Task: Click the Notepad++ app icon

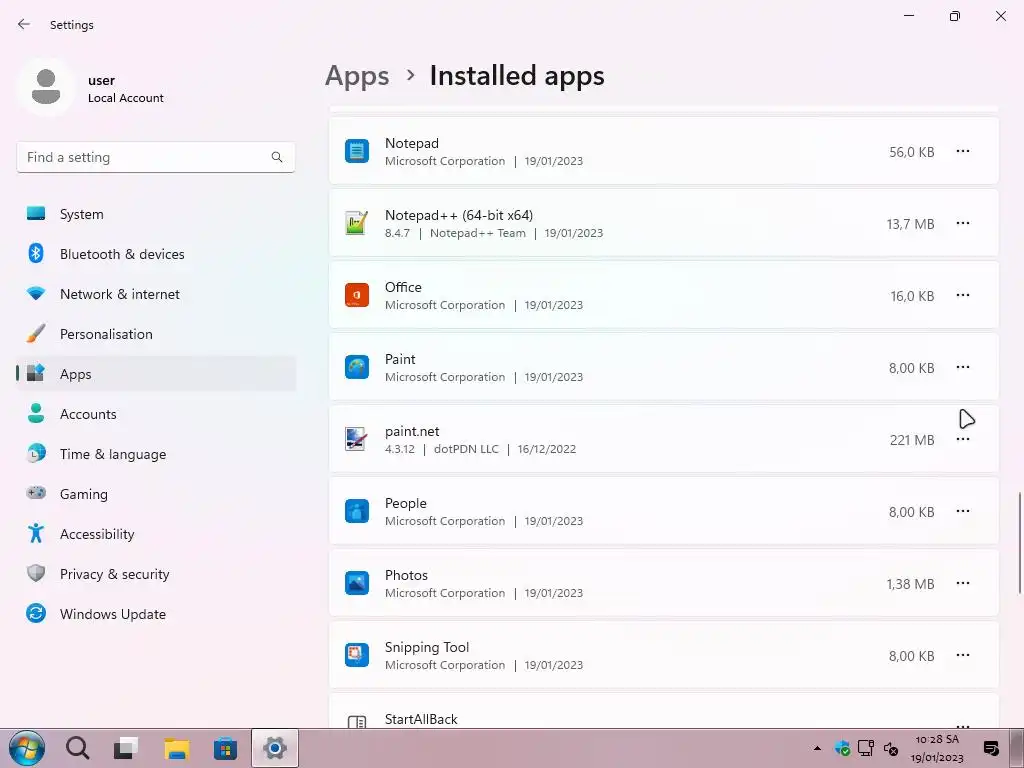Action: tap(357, 223)
